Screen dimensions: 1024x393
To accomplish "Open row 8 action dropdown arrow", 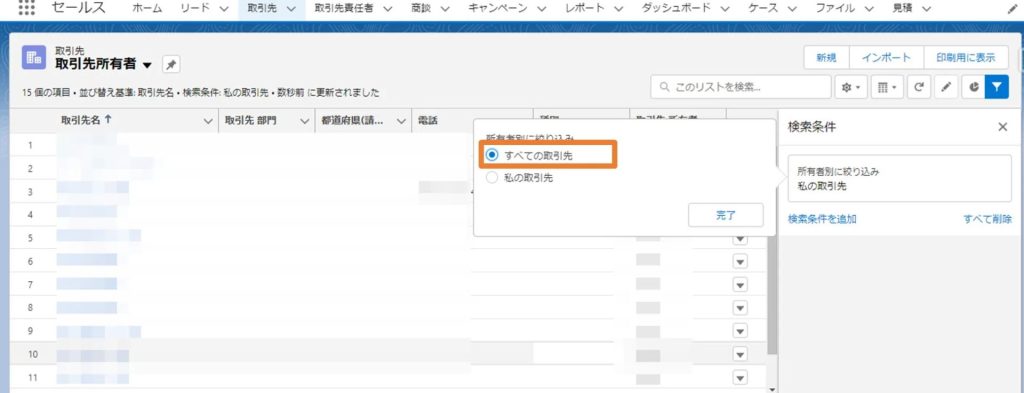I will 740,307.
